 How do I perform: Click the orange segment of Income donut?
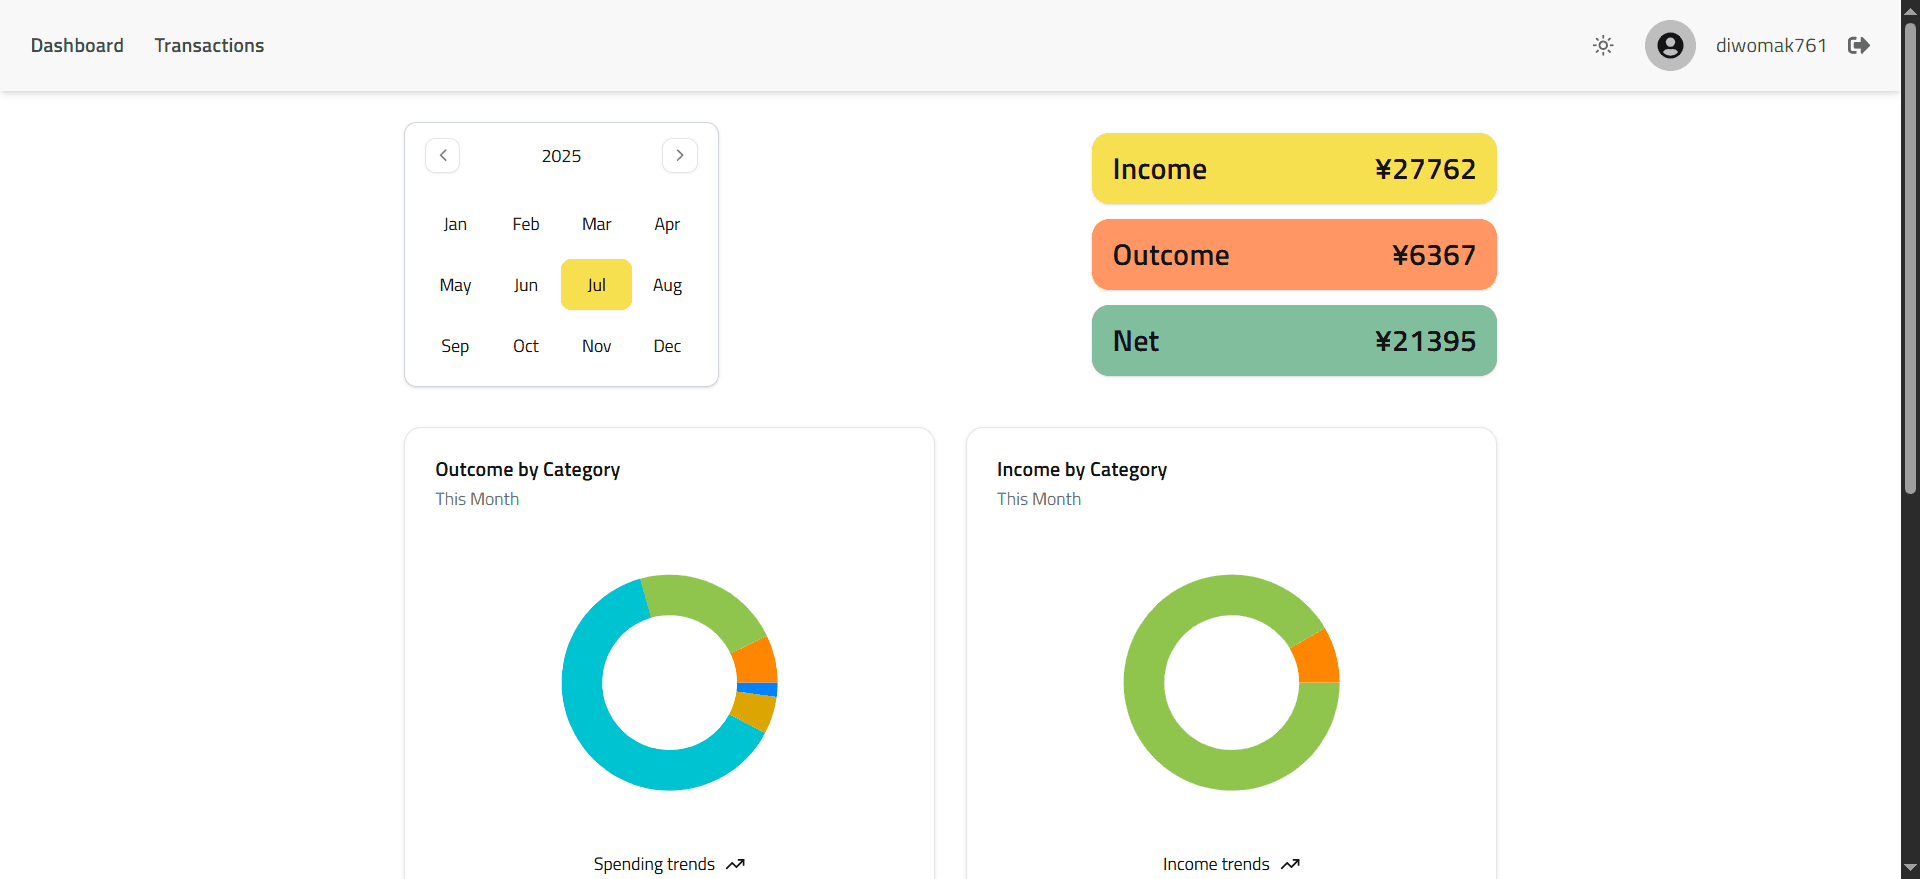(x=1316, y=661)
